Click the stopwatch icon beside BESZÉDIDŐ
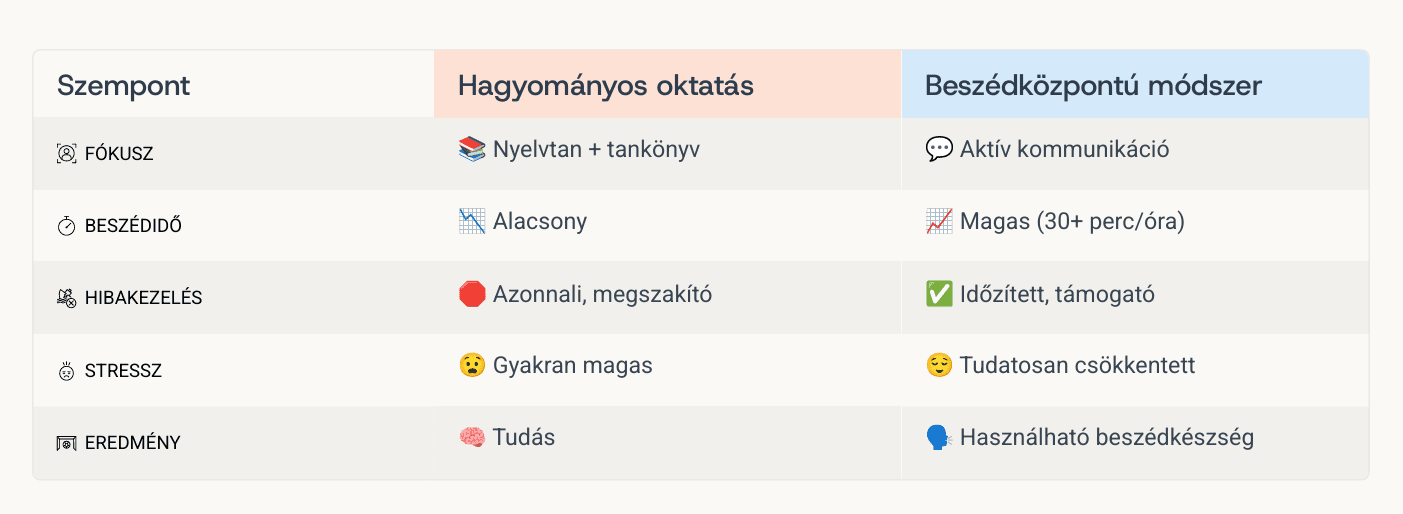The image size is (1403, 514). pyautogui.click(x=66, y=227)
